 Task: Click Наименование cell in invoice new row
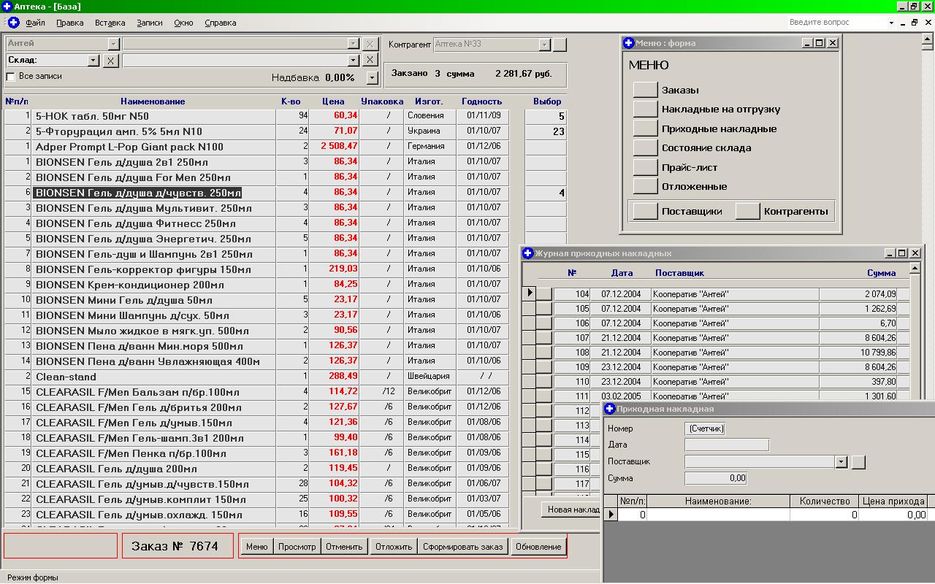[x=718, y=515]
